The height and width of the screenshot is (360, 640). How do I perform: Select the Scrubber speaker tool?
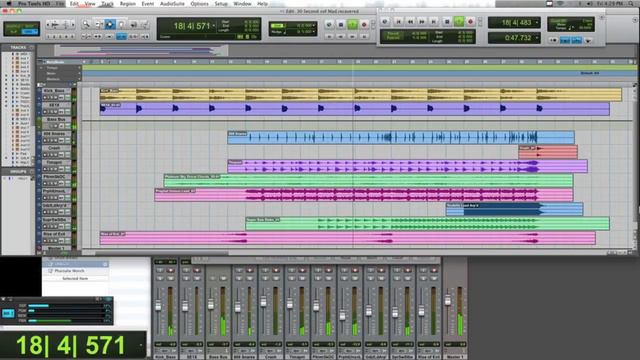pos(133,24)
